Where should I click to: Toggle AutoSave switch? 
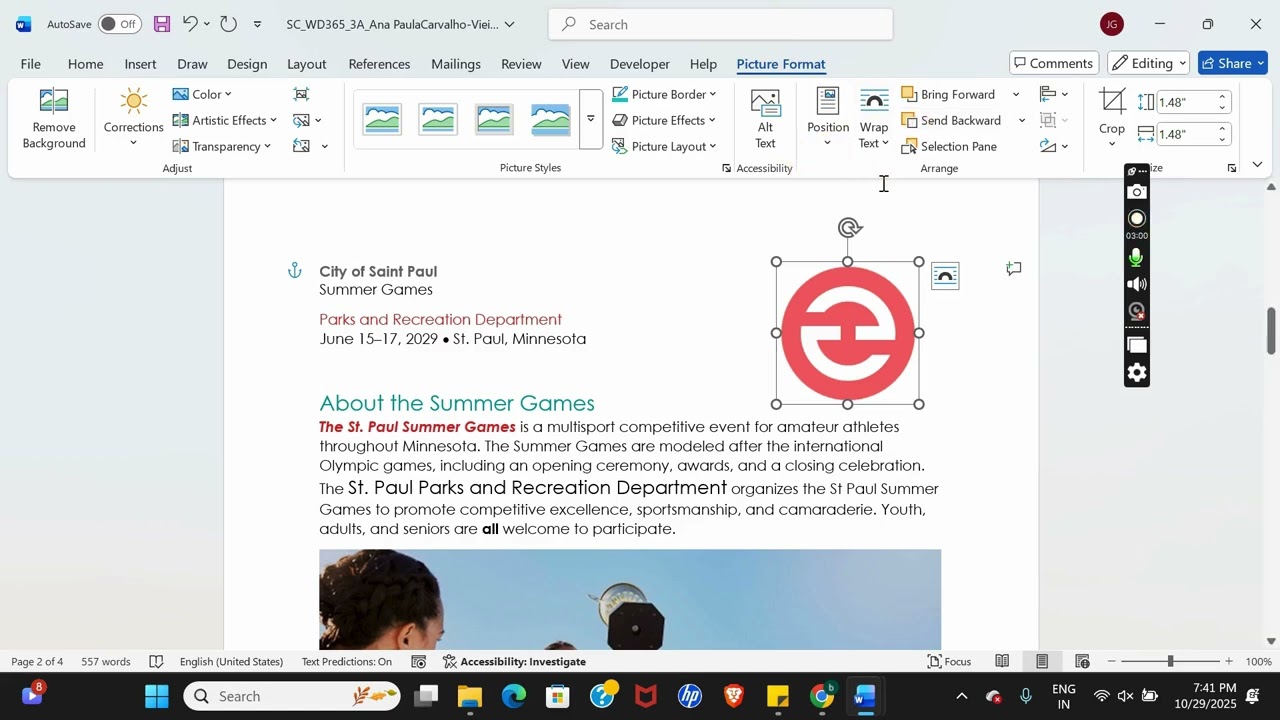pos(120,24)
